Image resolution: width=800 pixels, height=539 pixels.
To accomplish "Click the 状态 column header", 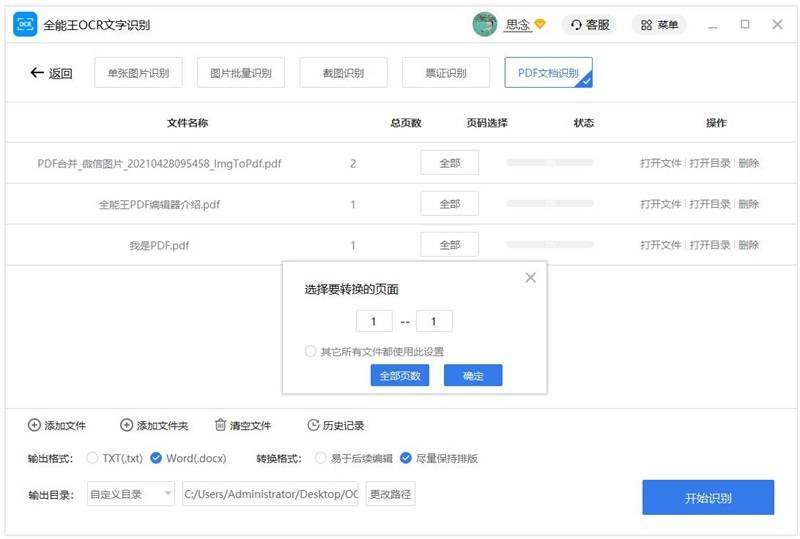I will 584,122.
